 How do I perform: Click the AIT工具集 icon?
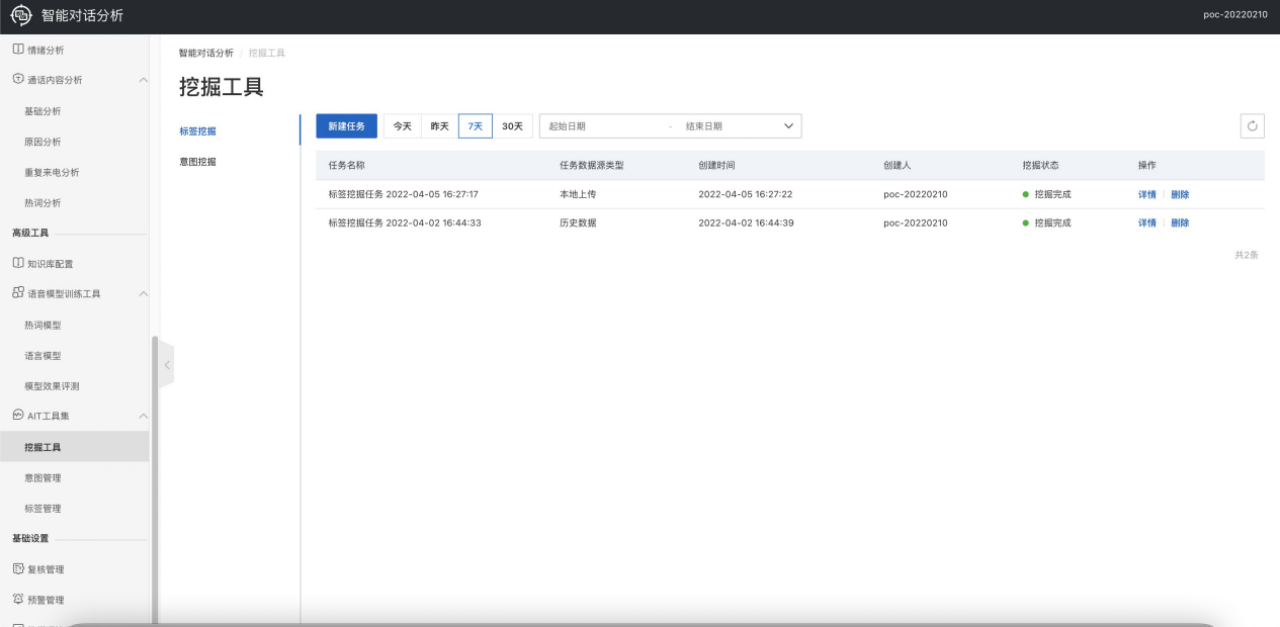coord(18,415)
